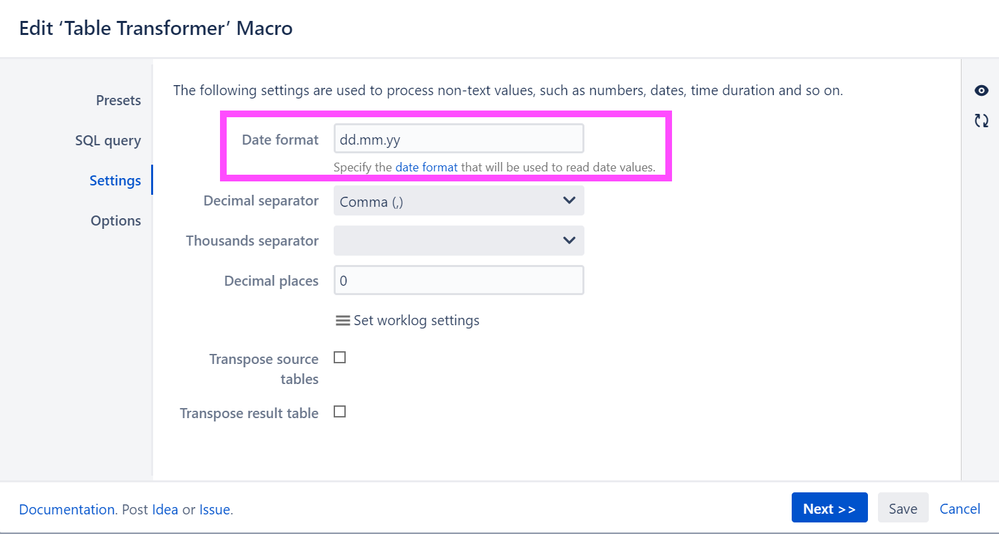
Task: Switch to the Presets tab
Action: 119,101
